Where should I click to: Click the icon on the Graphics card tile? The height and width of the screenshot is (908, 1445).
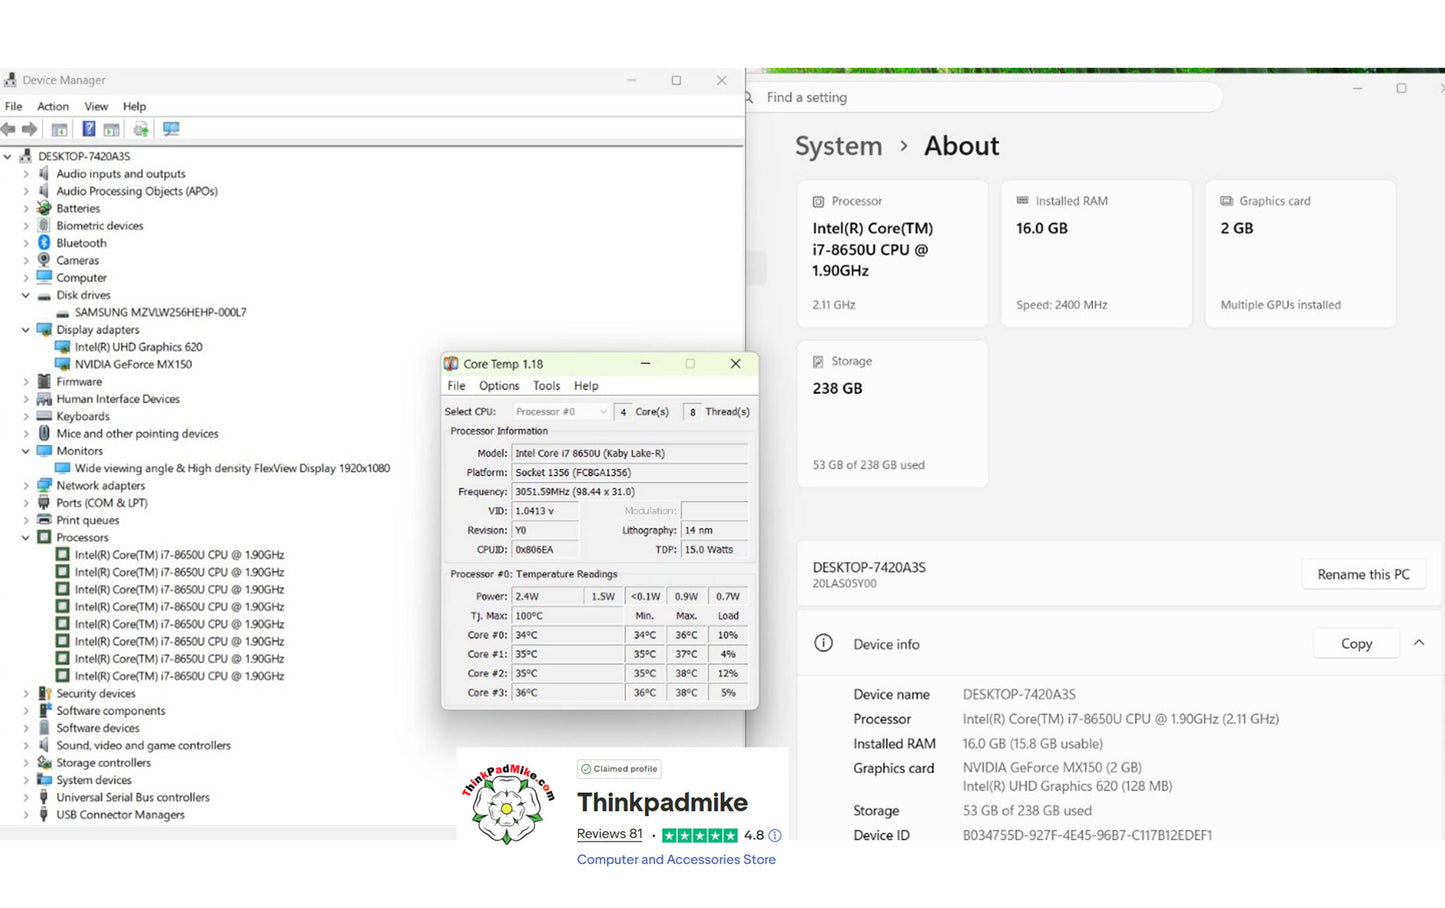point(1226,201)
